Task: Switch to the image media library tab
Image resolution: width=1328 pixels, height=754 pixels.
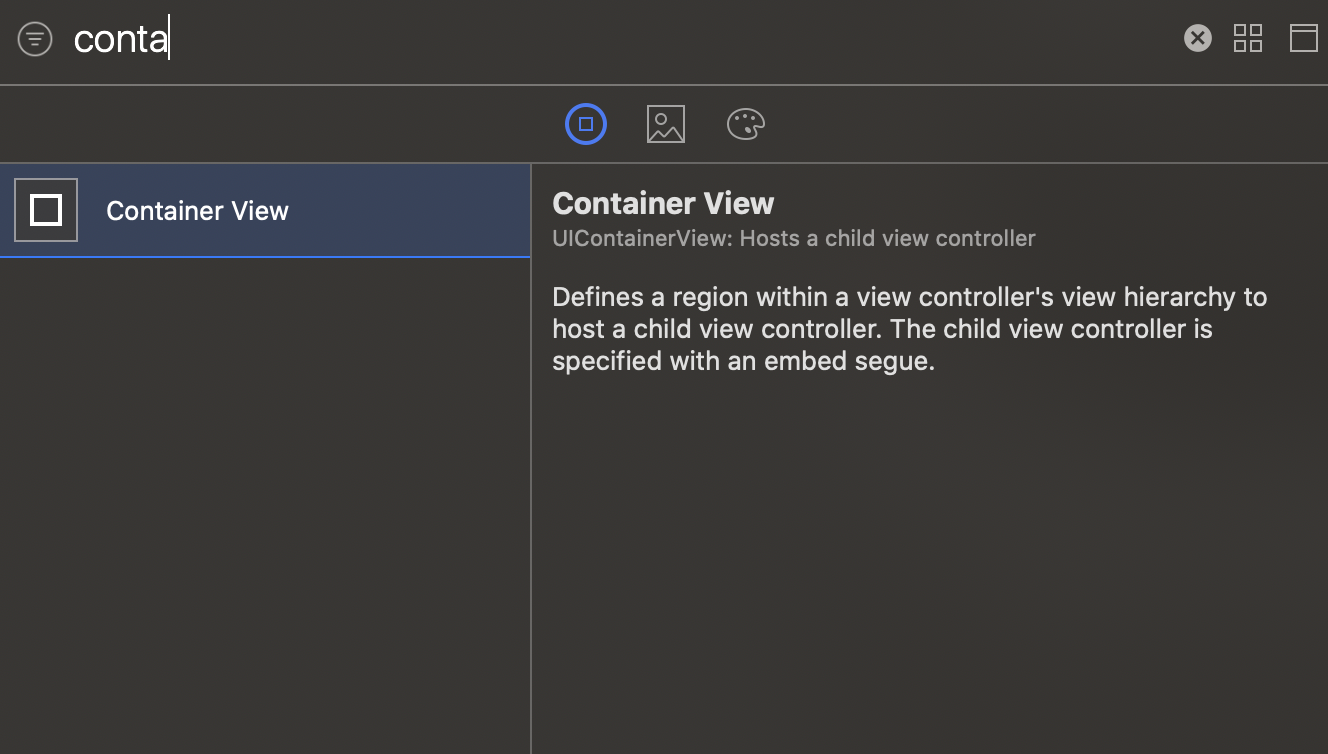Action: 666,124
